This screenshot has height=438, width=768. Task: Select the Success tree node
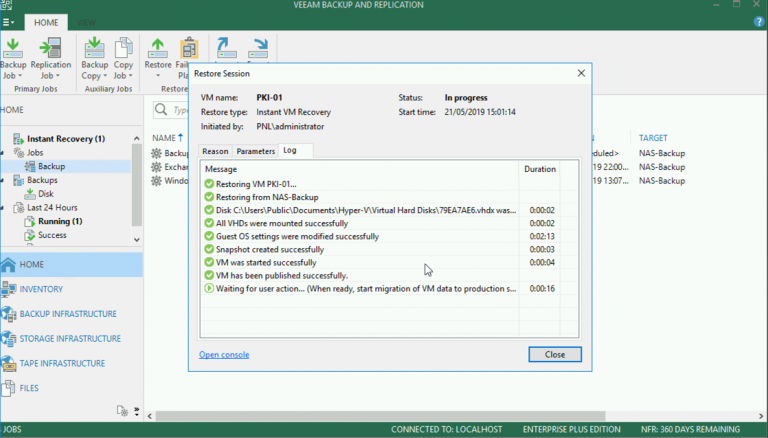[52, 235]
